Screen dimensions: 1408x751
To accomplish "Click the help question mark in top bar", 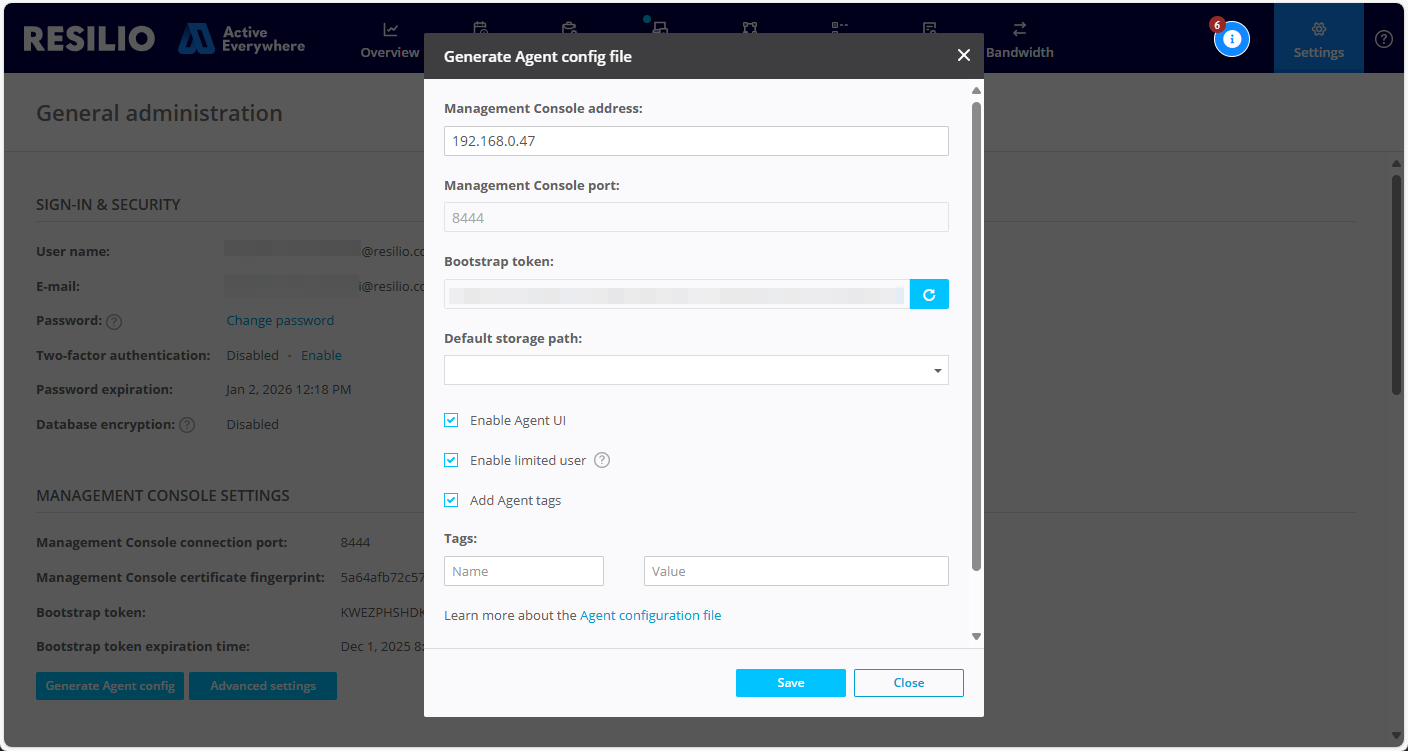I will tap(1383, 39).
